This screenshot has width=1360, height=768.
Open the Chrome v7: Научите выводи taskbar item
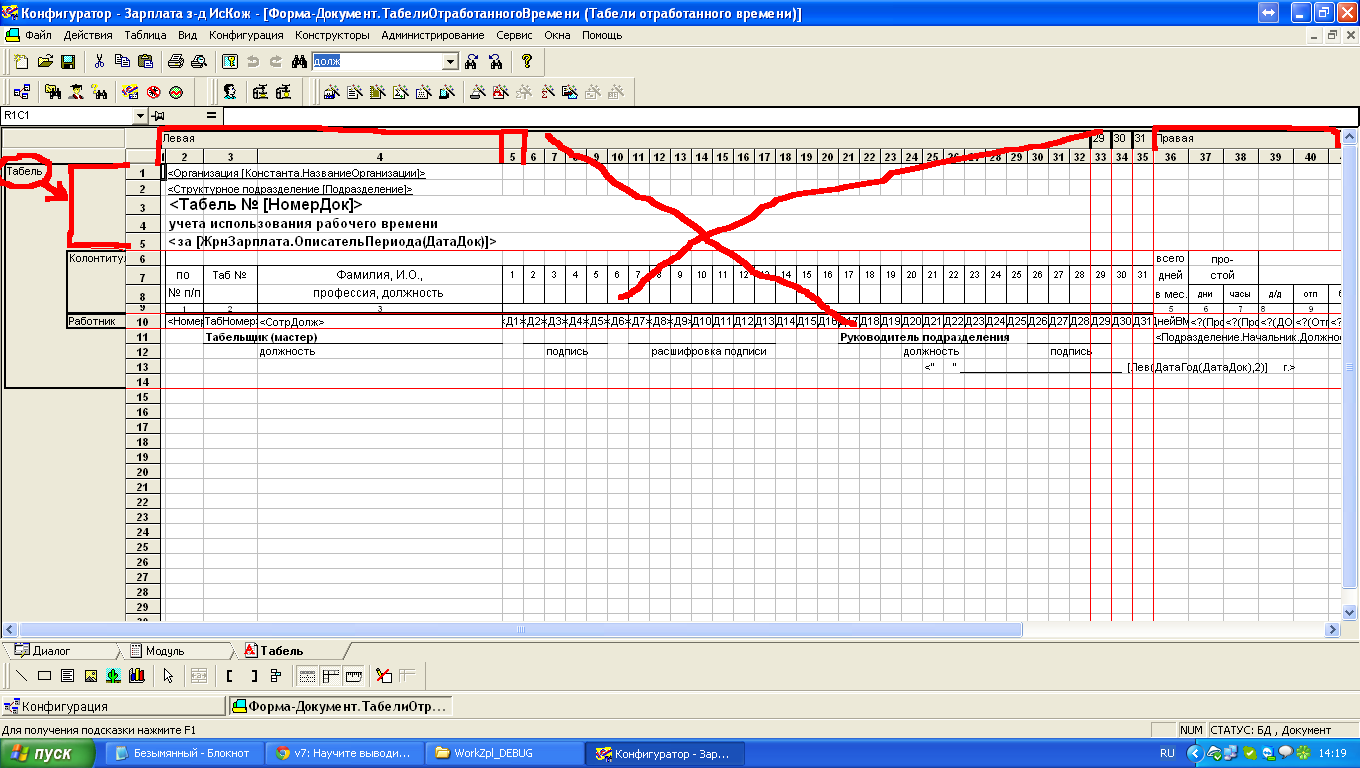[343, 753]
